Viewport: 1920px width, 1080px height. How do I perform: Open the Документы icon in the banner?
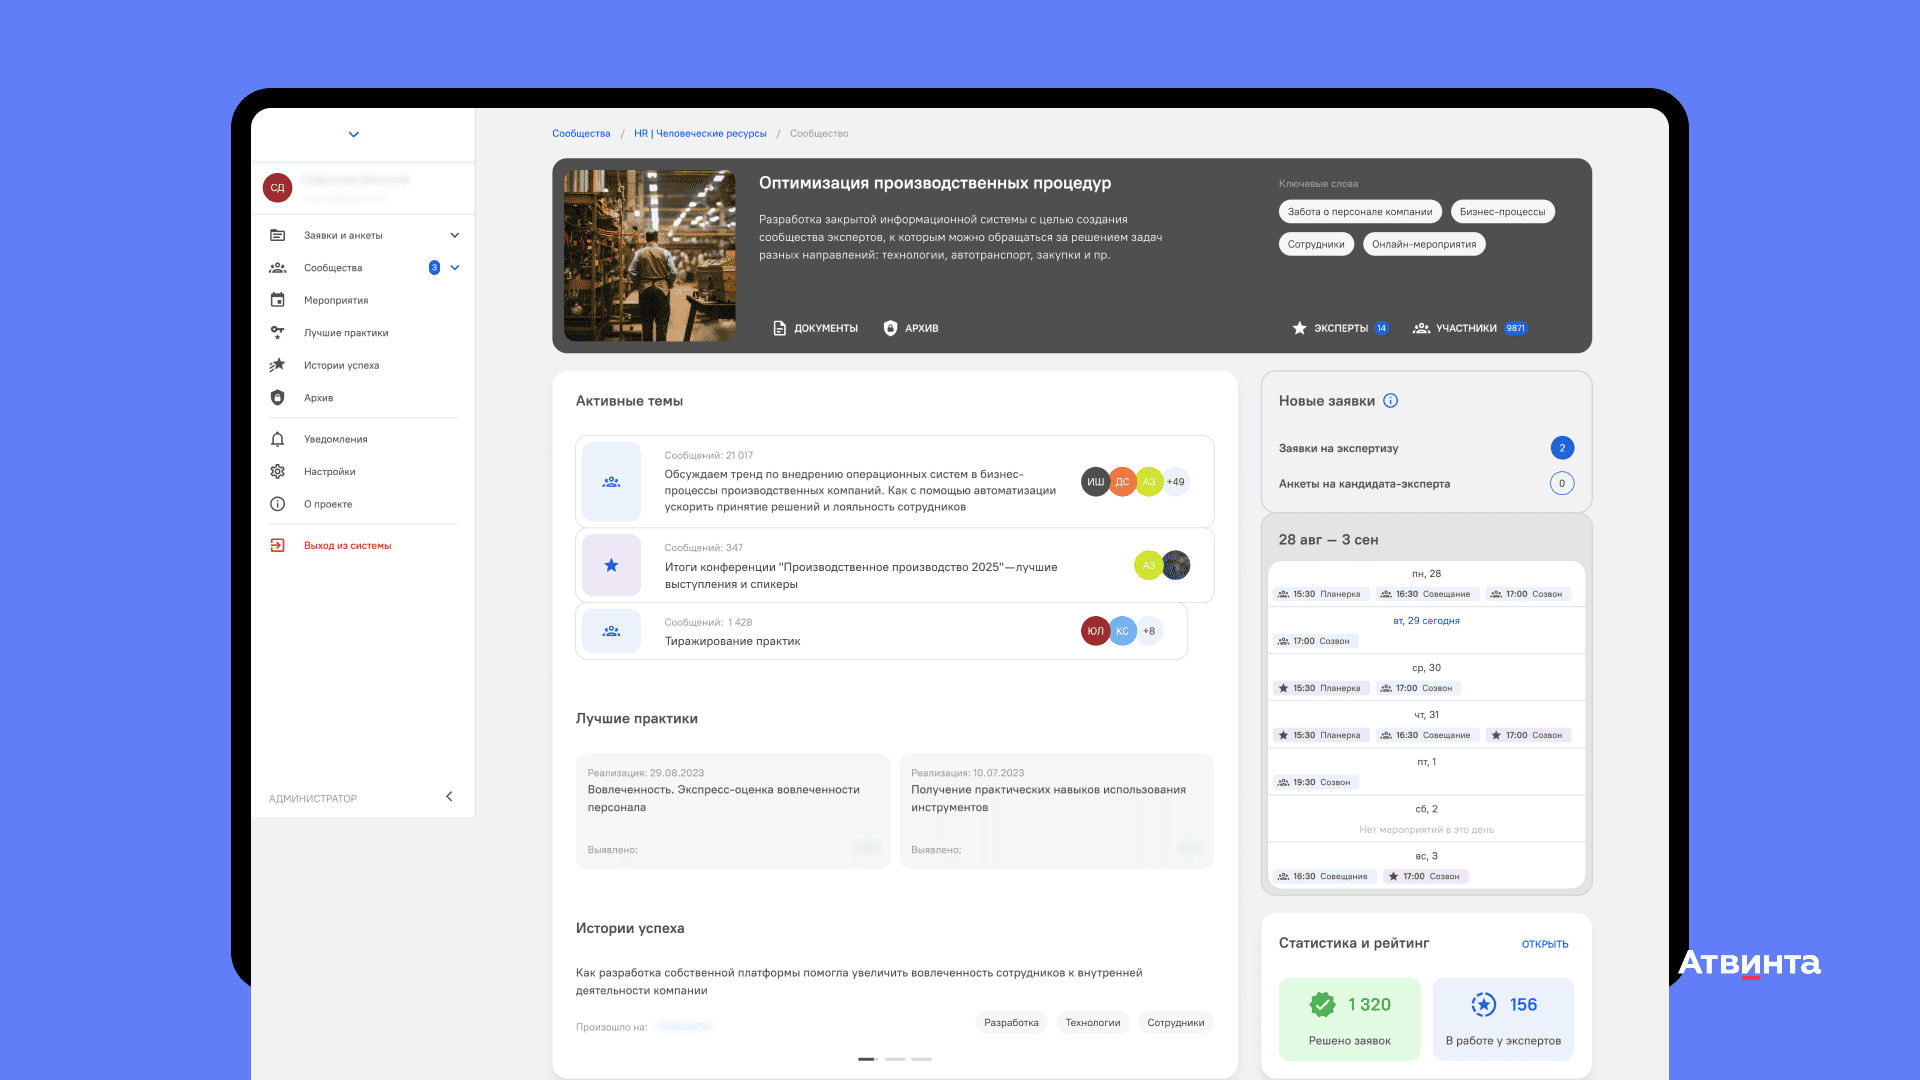click(780, 328)
